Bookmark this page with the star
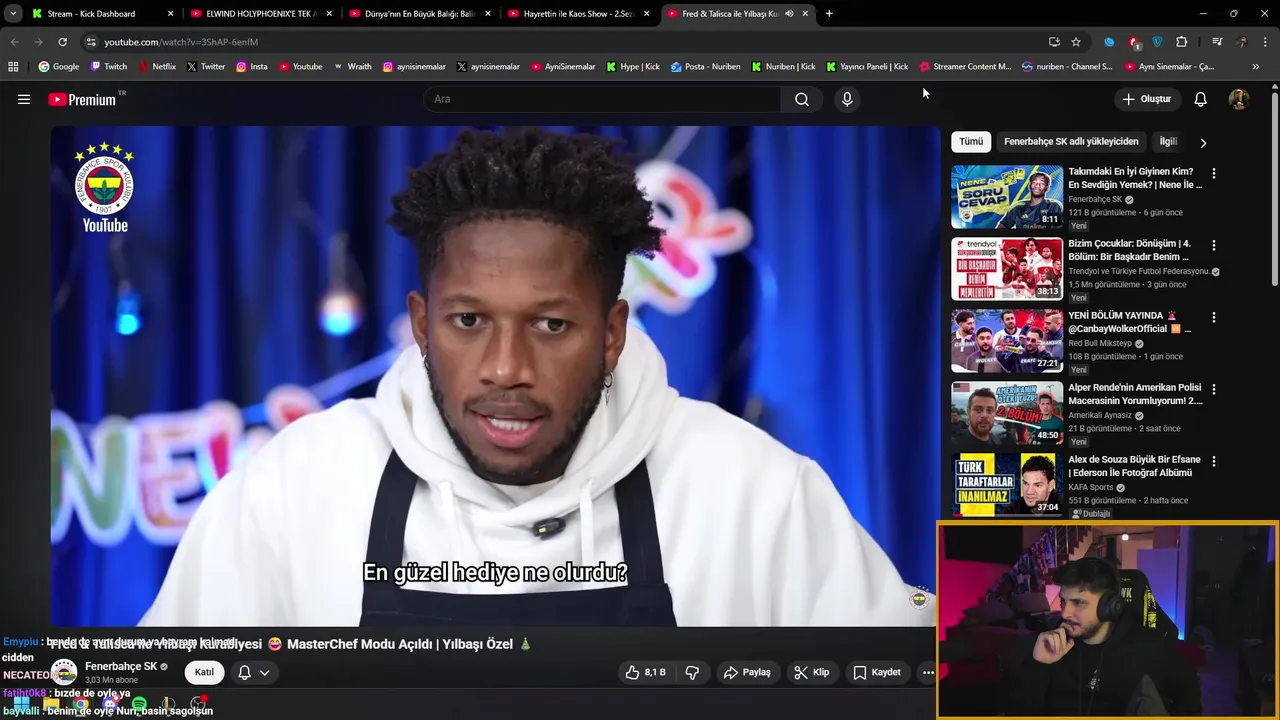The height and width of the screenshot is (720, 1280). tap(1076, 42)
